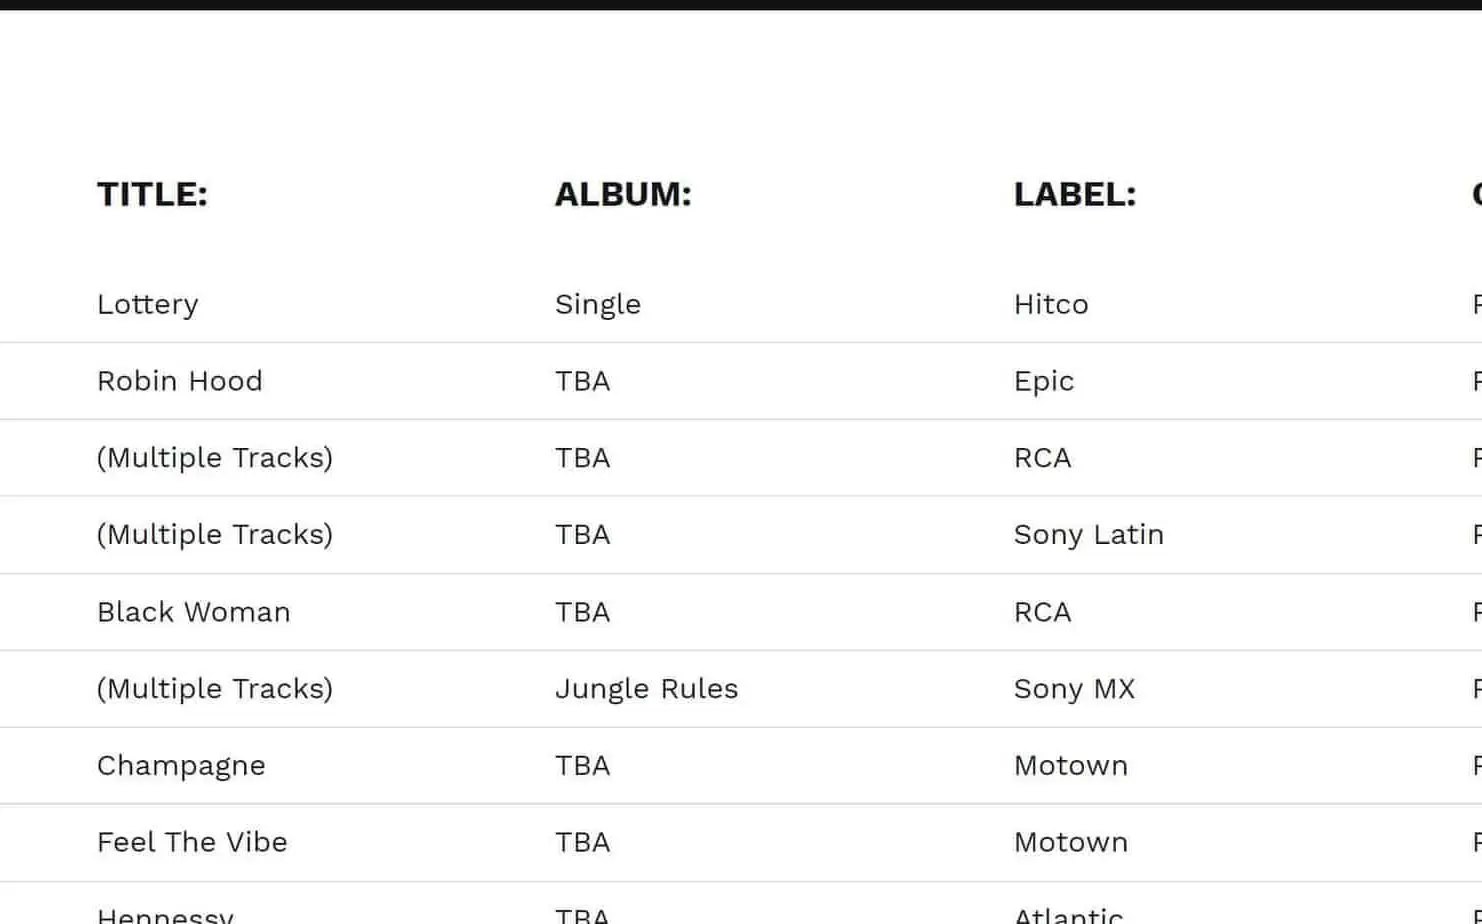Click the ALBUM: column header

point(623,194)
